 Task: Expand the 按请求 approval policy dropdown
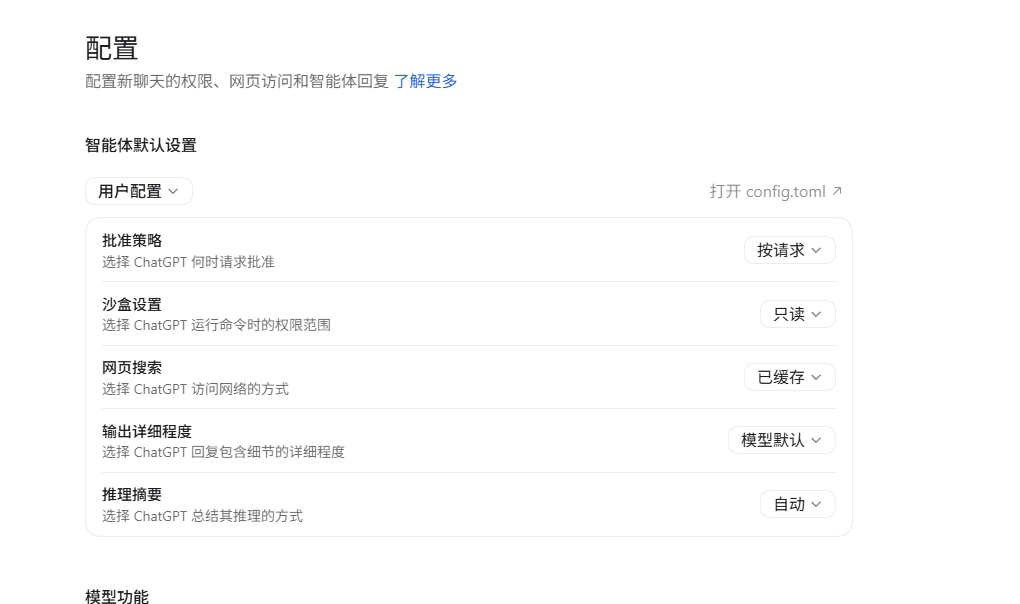pos(790,250)
